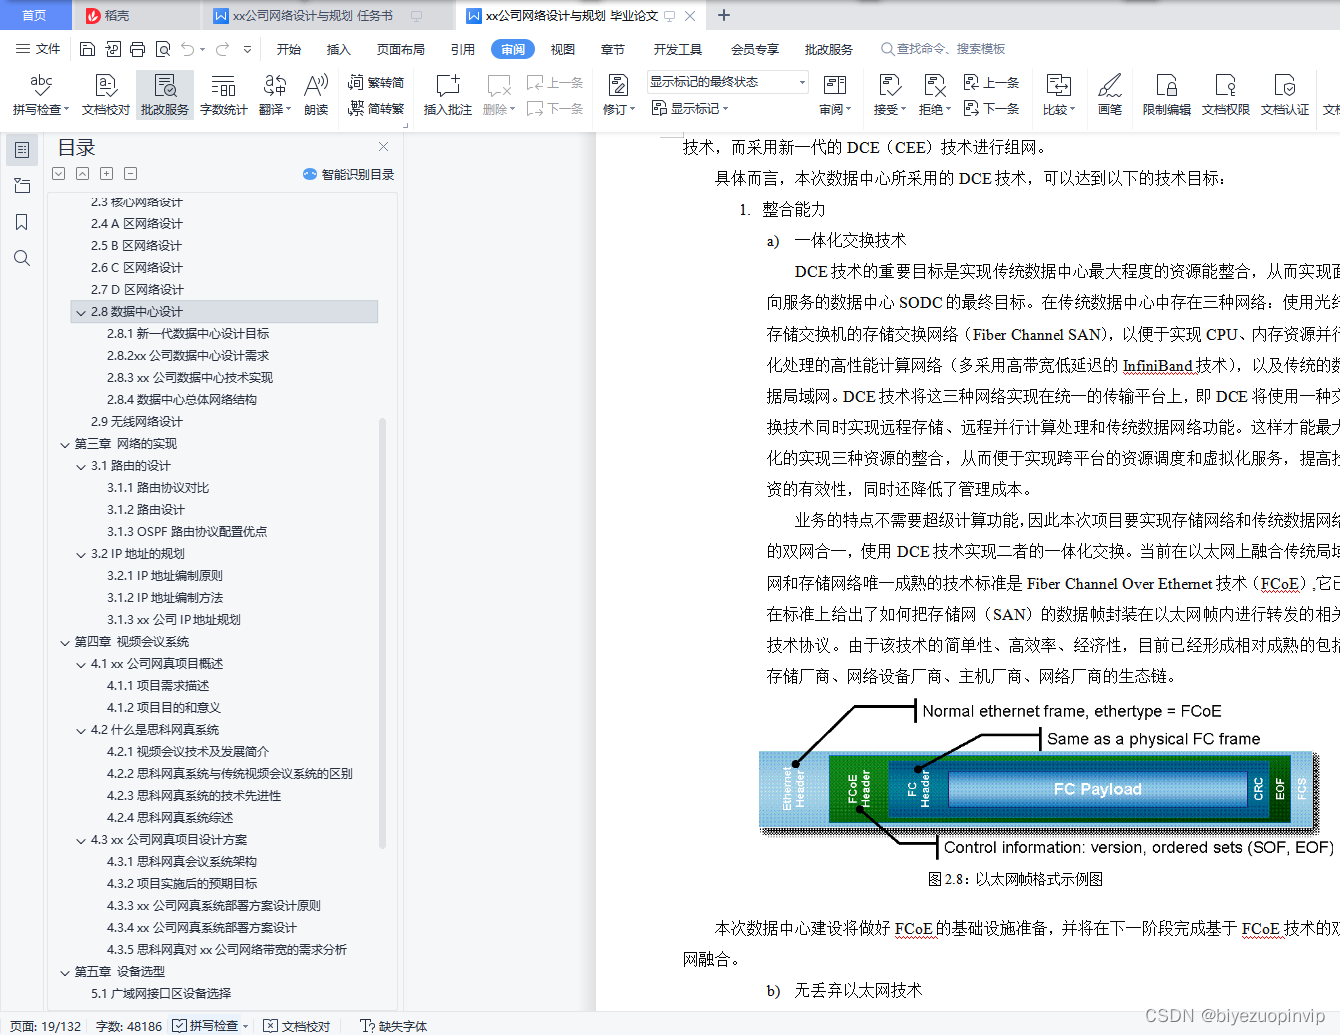Switch to the 开始 ribbon tab

[x=289, y=47]
